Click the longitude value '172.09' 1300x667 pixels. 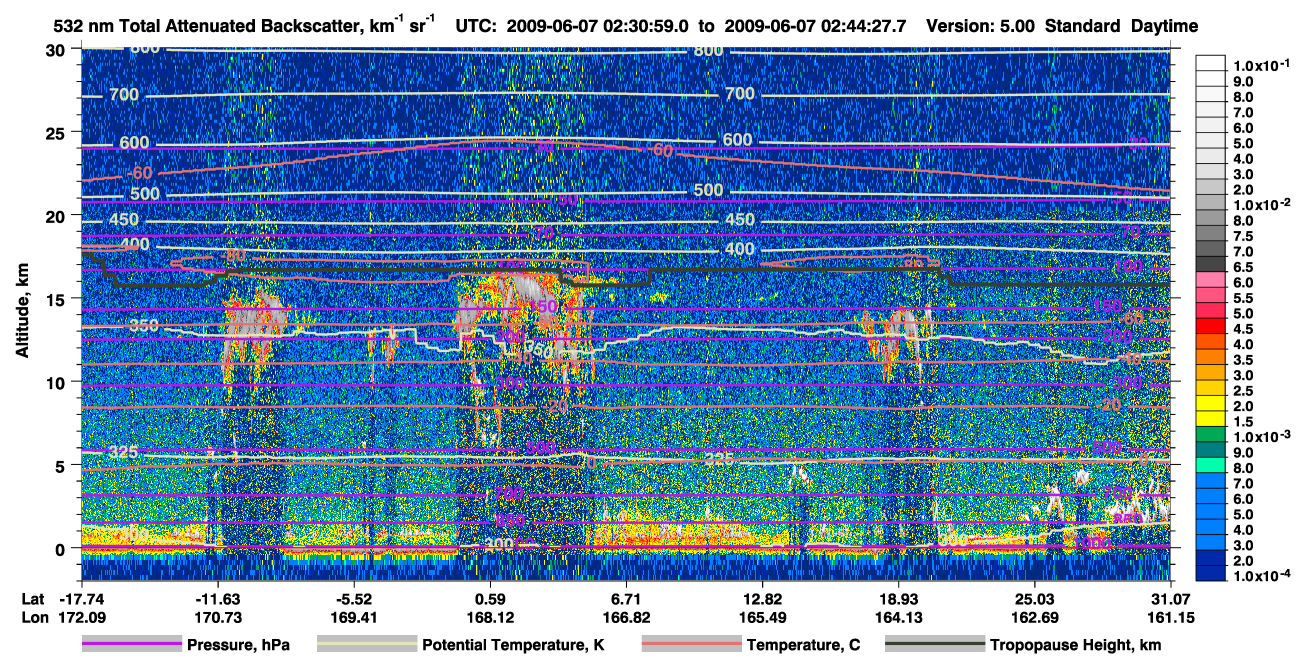point(83,617)
